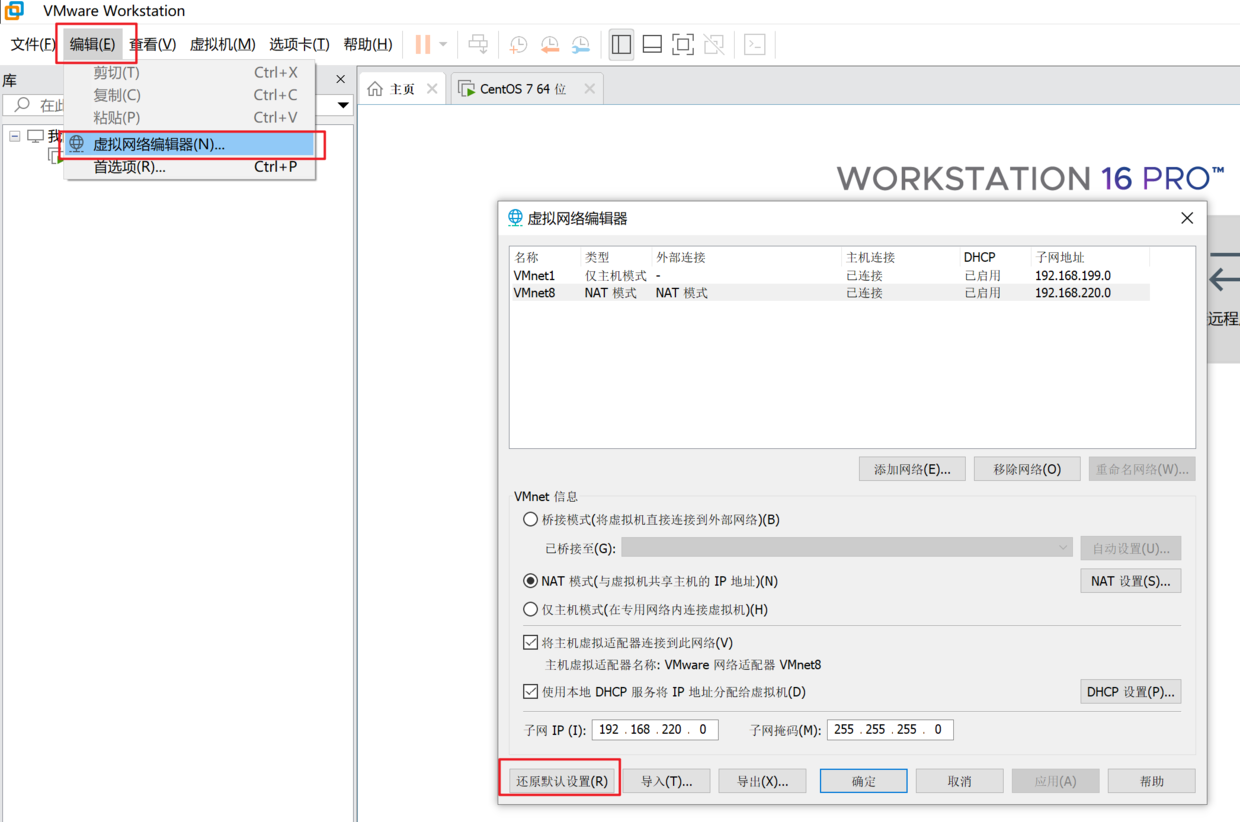Click the take snapshot clock icon
1240x822 pixels.
click(x=519, y=44)
